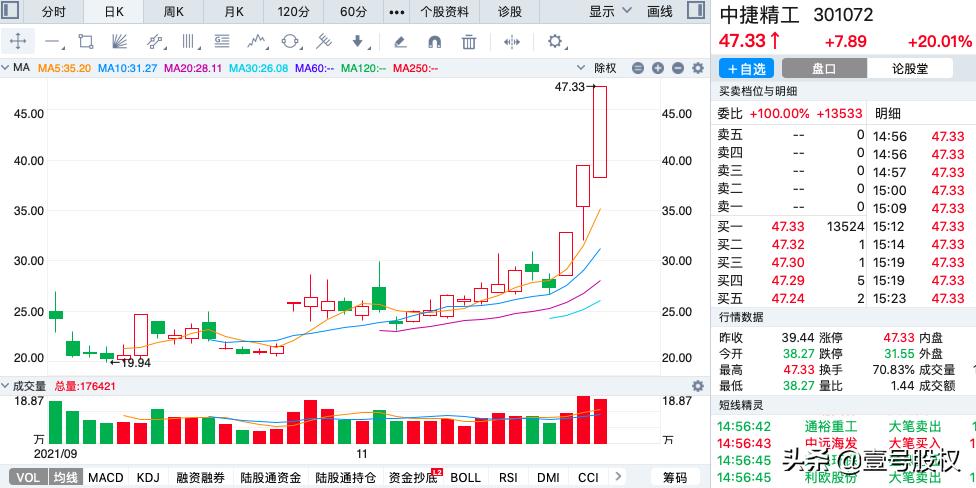The height and width of the screenshot is (488, 976).
Task: Select the 60分 period tab
Action: [354, 12]
